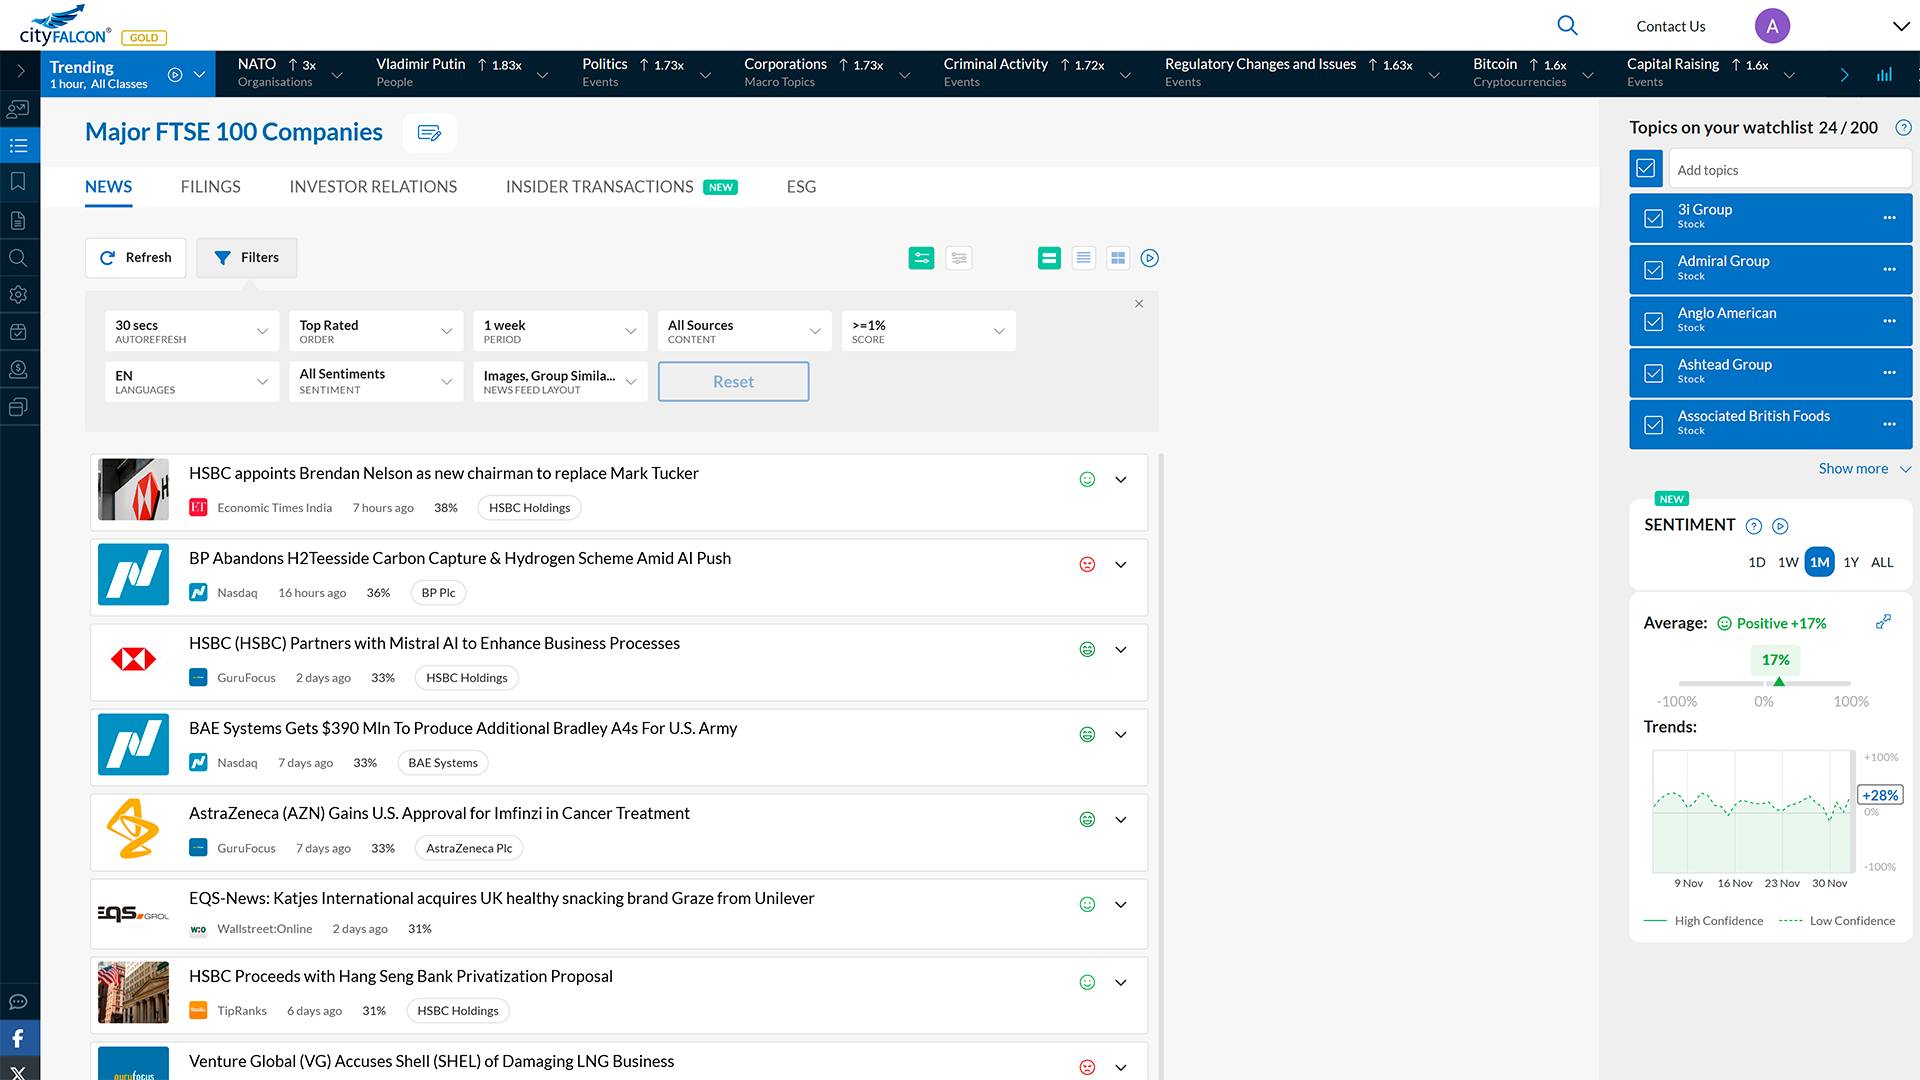Viewport: 1920px width, 1080px height.
Task: Open sentiment chart enlarge link icon
Action: [1883, 622]
